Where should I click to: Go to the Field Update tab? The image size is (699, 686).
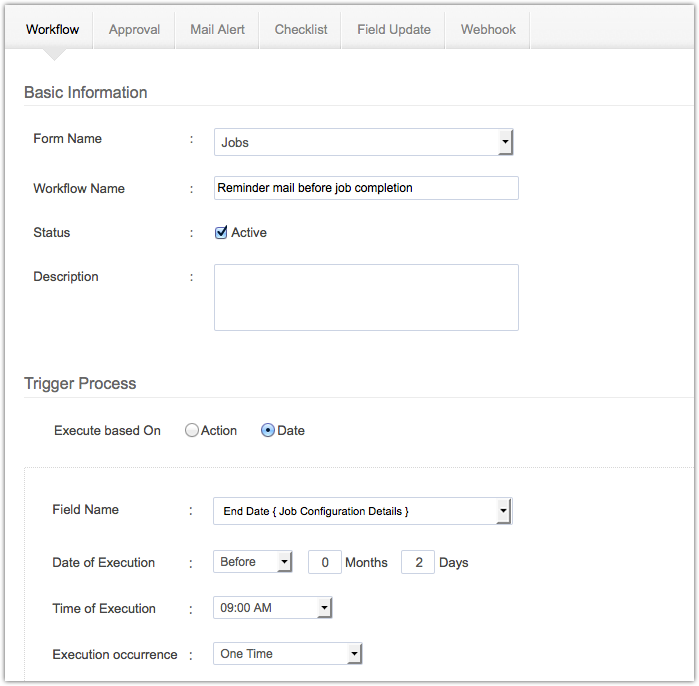[394, 30]
